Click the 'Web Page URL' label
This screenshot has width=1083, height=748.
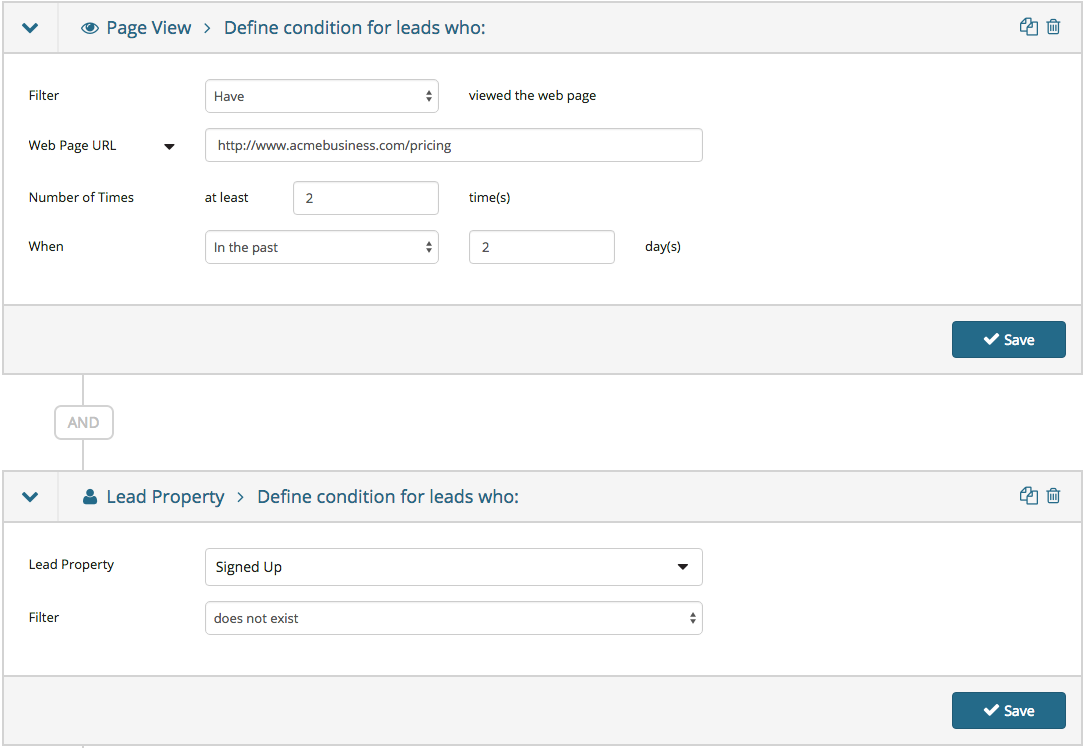(72, 146)
